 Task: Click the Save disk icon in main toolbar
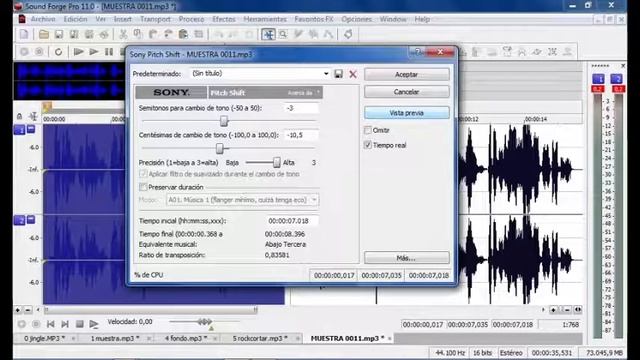(x=59, y=35)
